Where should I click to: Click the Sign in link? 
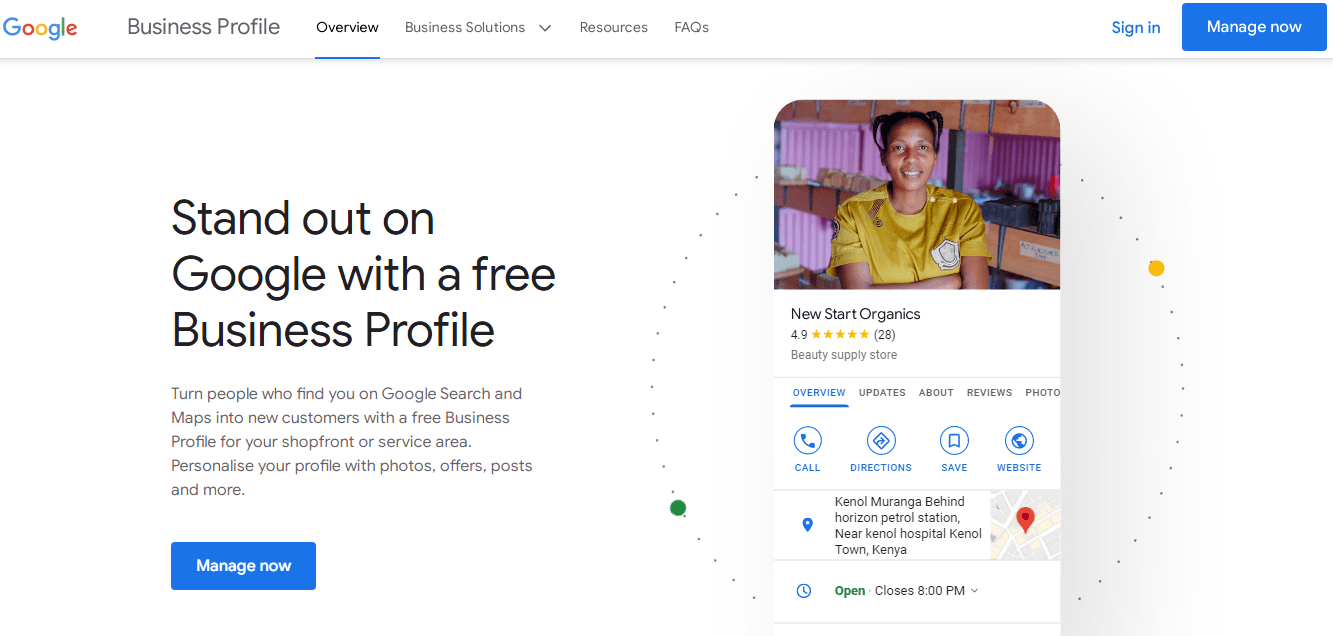pos(1136,28)
